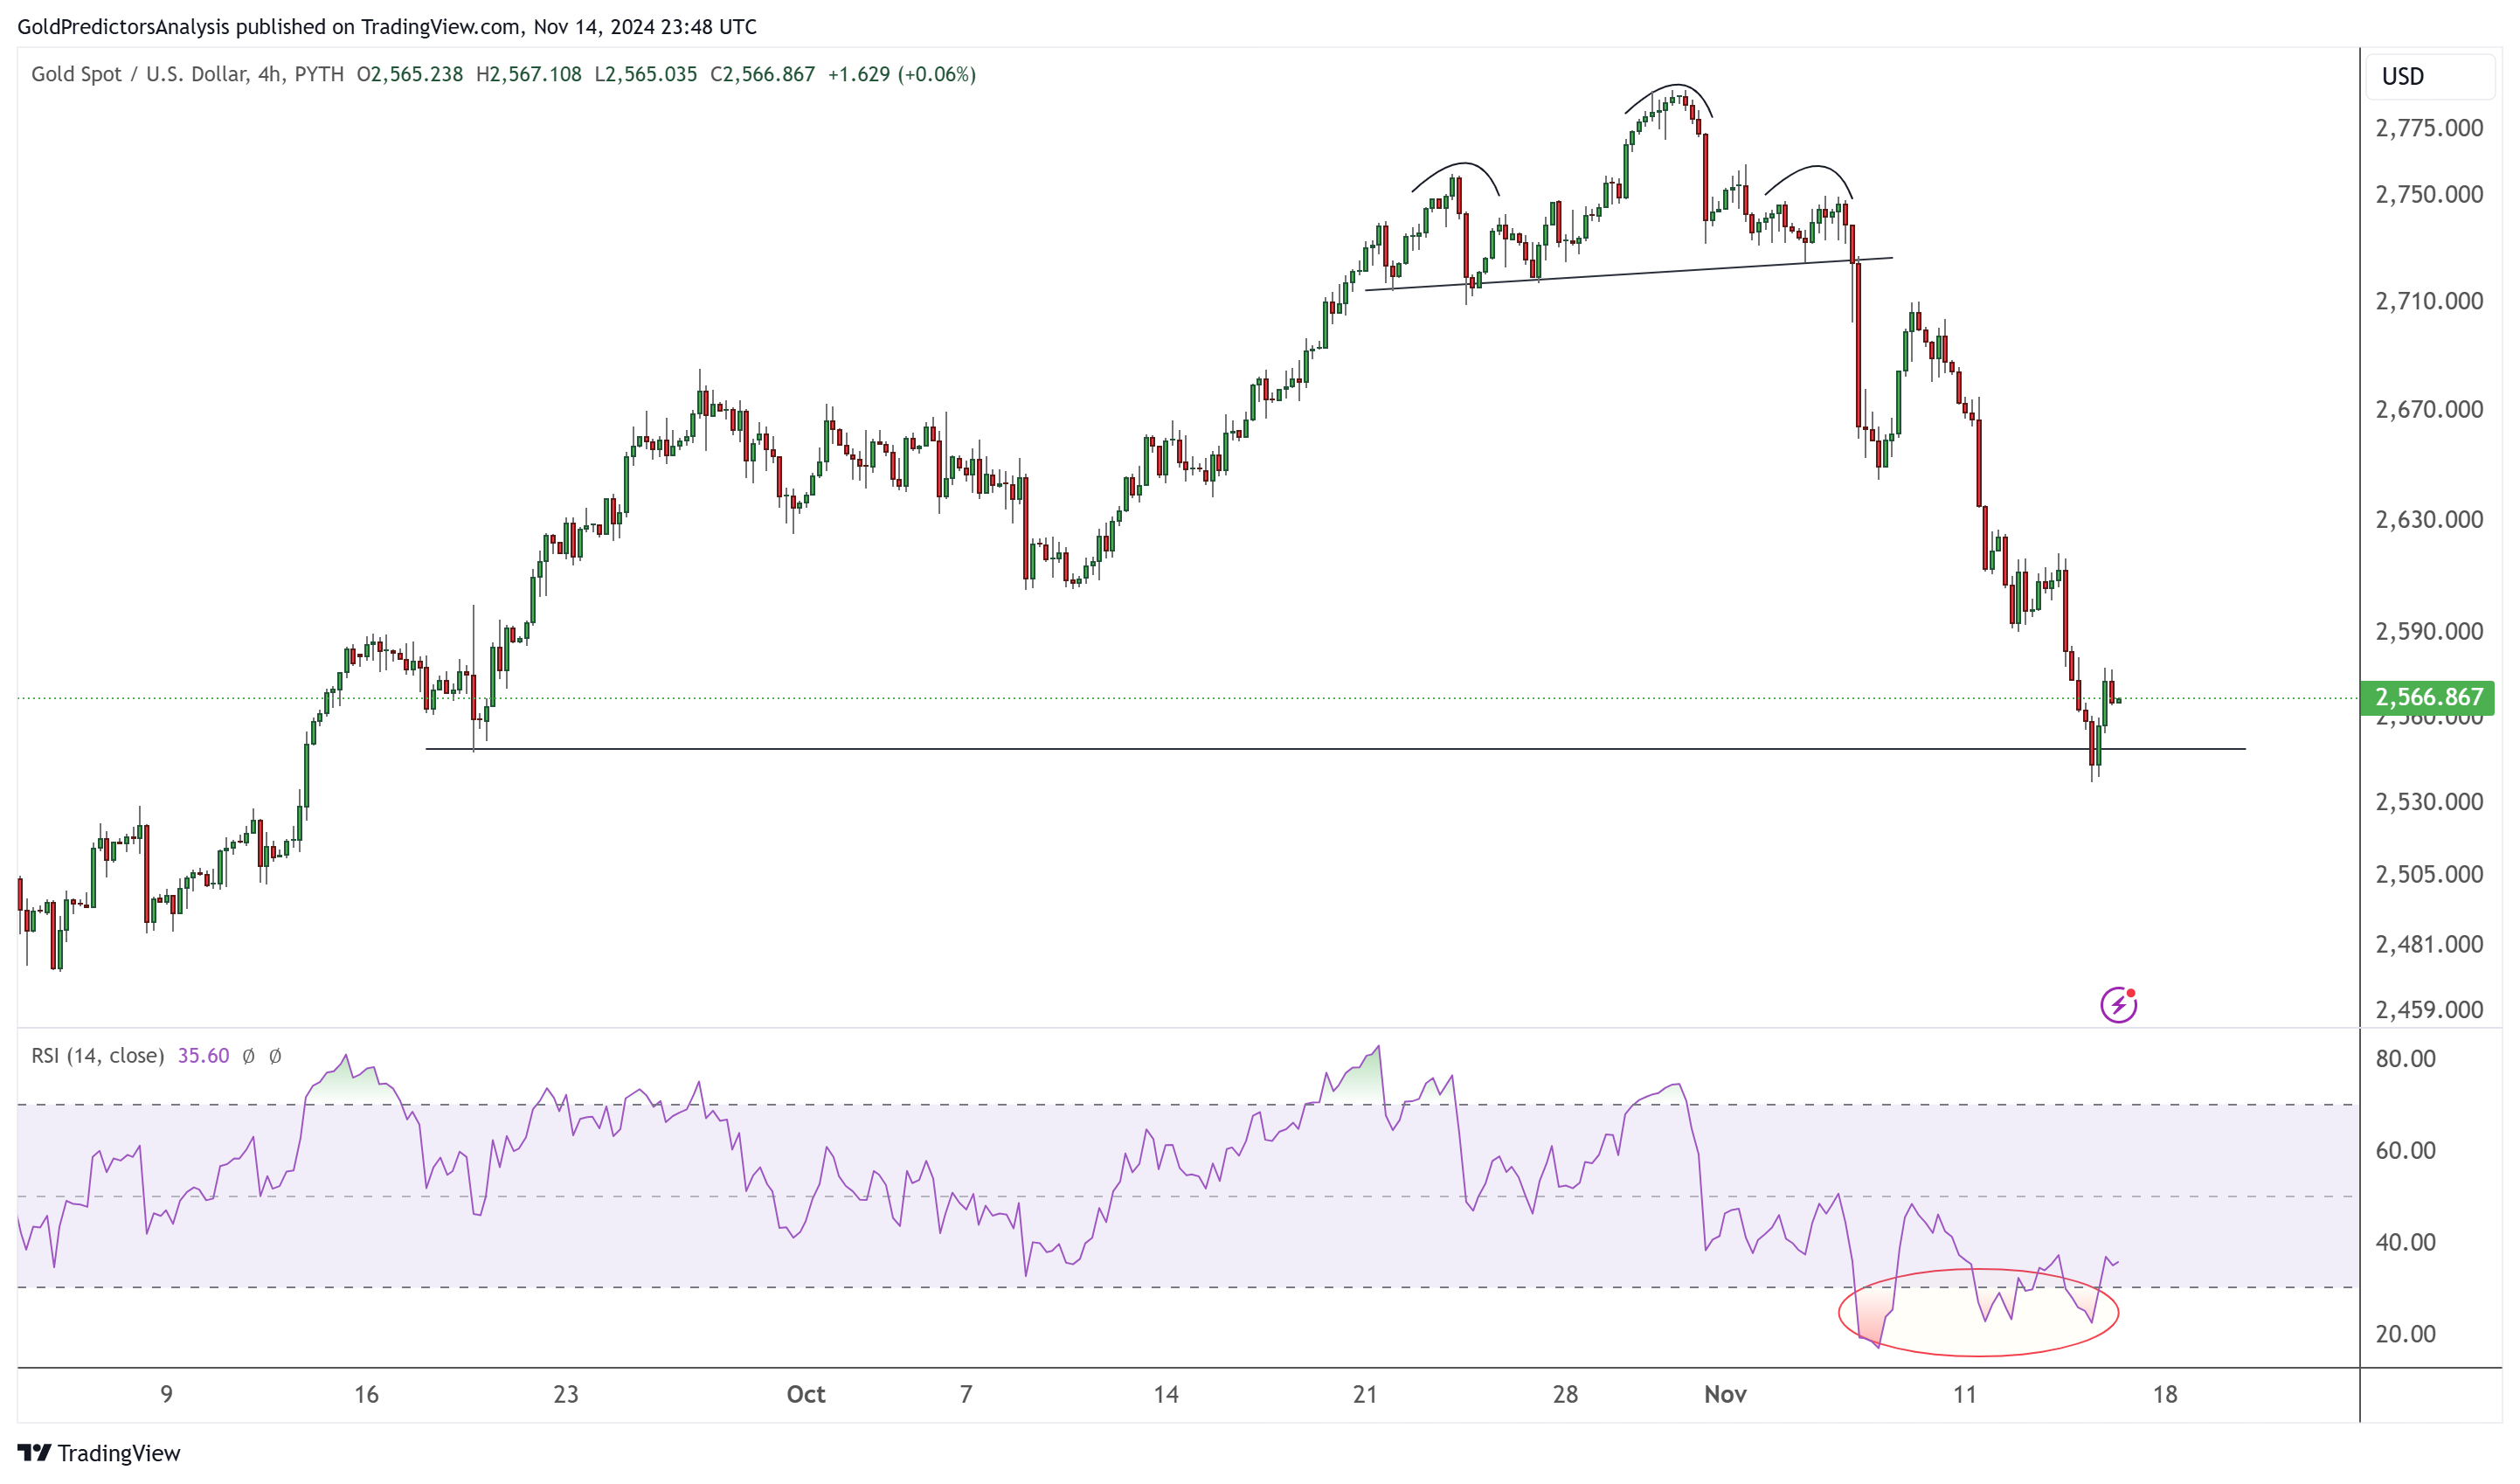The height and width of the screenshot is (1484, 2520).
Task: Click the TradingView logo at bottom left
Action: pos(99,1452)
